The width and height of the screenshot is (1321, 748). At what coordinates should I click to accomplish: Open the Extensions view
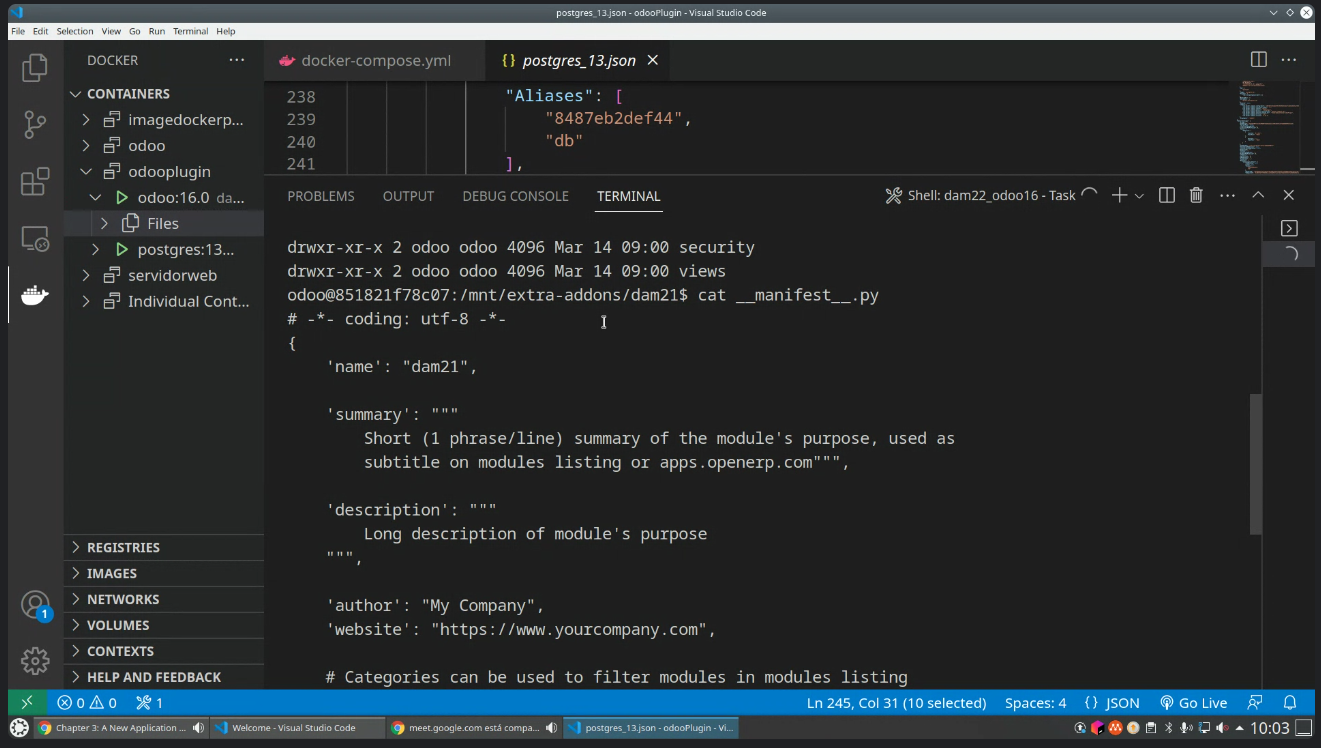point(35,180)
